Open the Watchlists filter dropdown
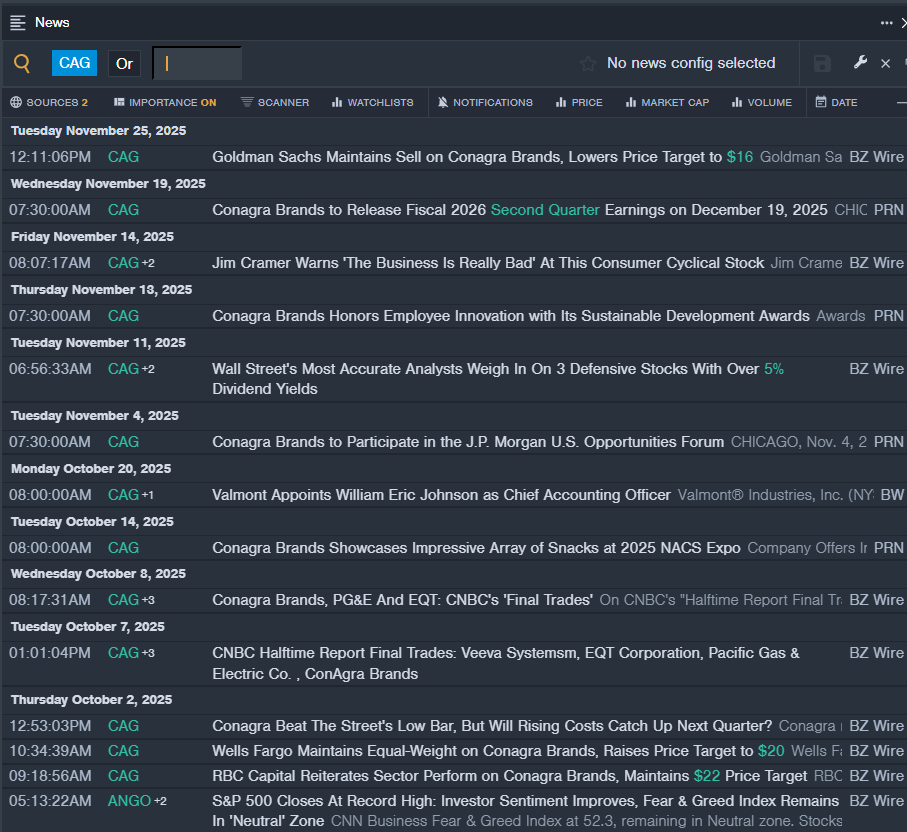This screenshot has height=832, width=907. click(x=372, y=102)
